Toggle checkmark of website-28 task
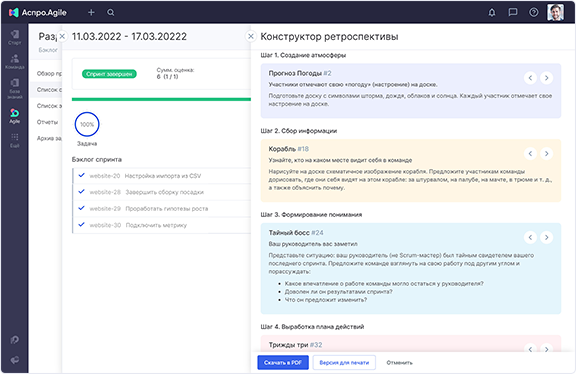This screenshot has width=576, height=374. click(x=82, y=191)
